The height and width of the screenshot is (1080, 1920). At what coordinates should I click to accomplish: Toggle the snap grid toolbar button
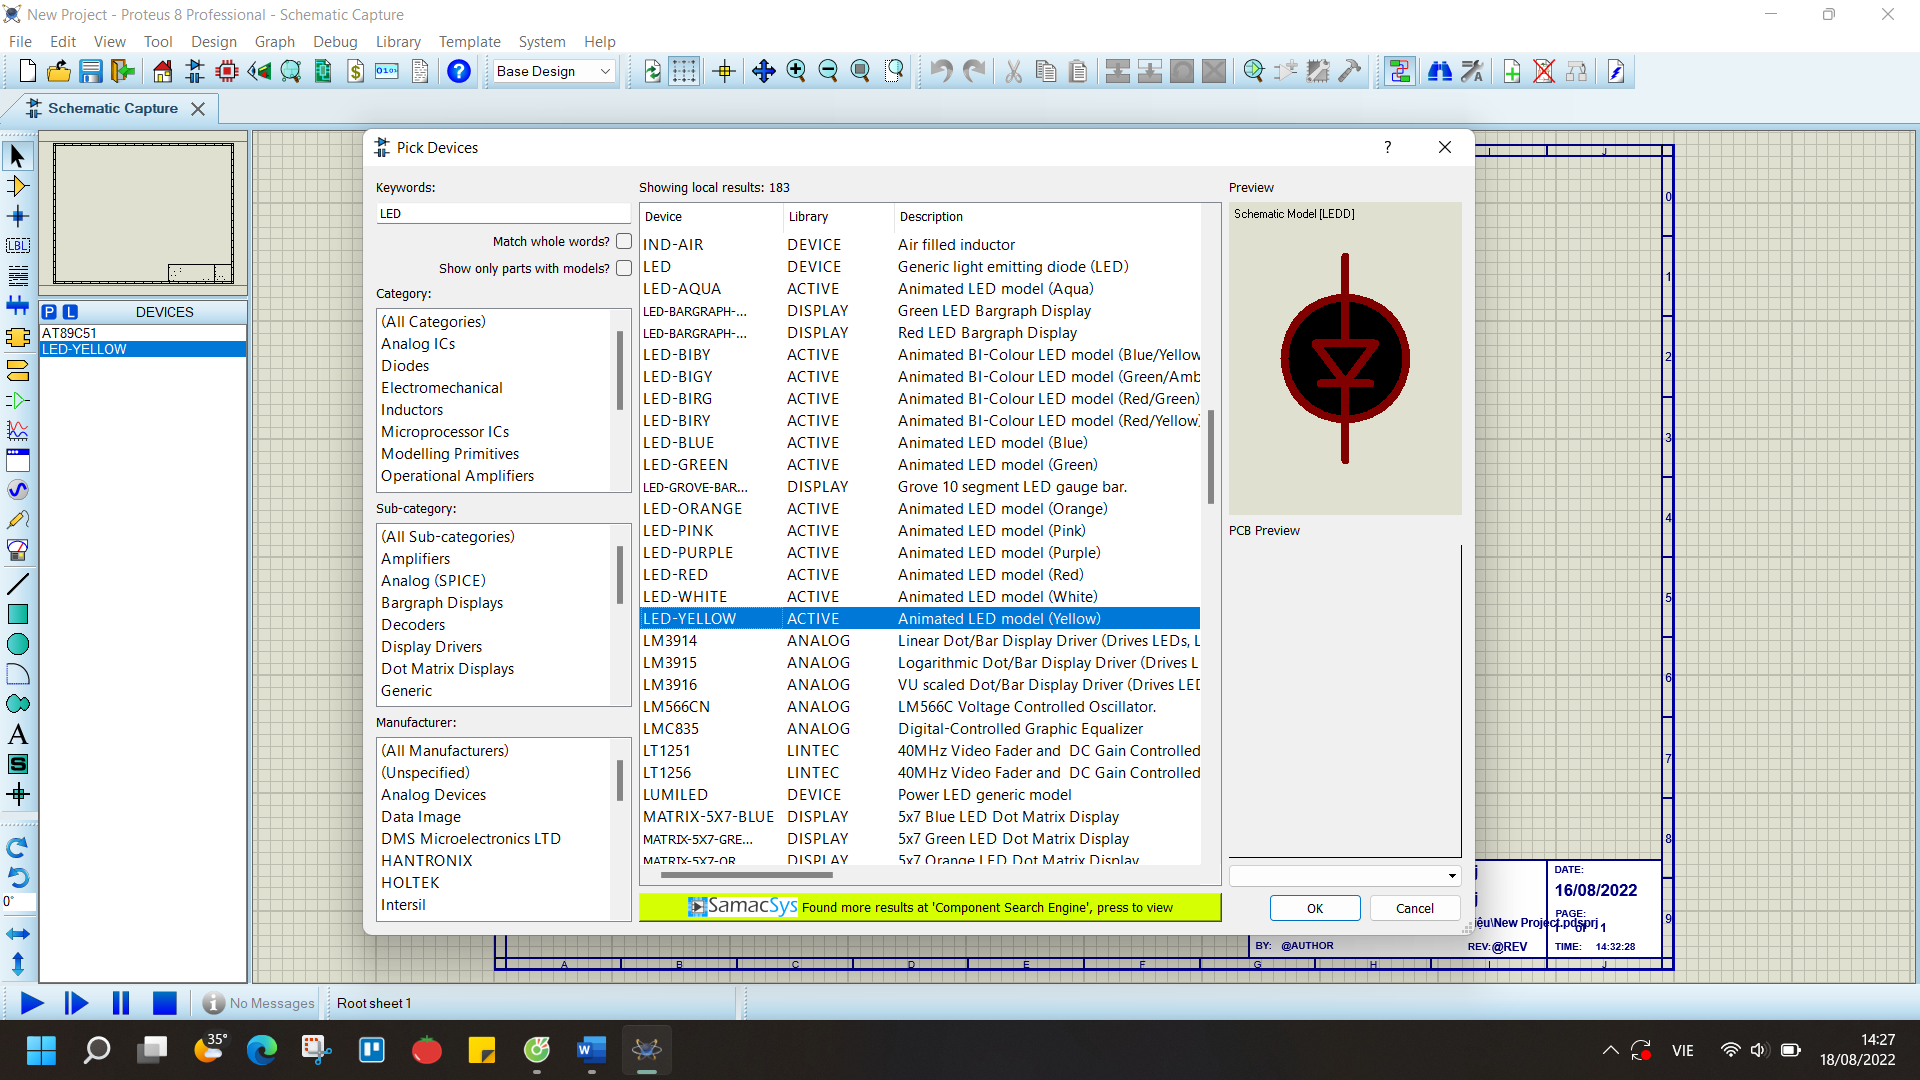point(684,71)
